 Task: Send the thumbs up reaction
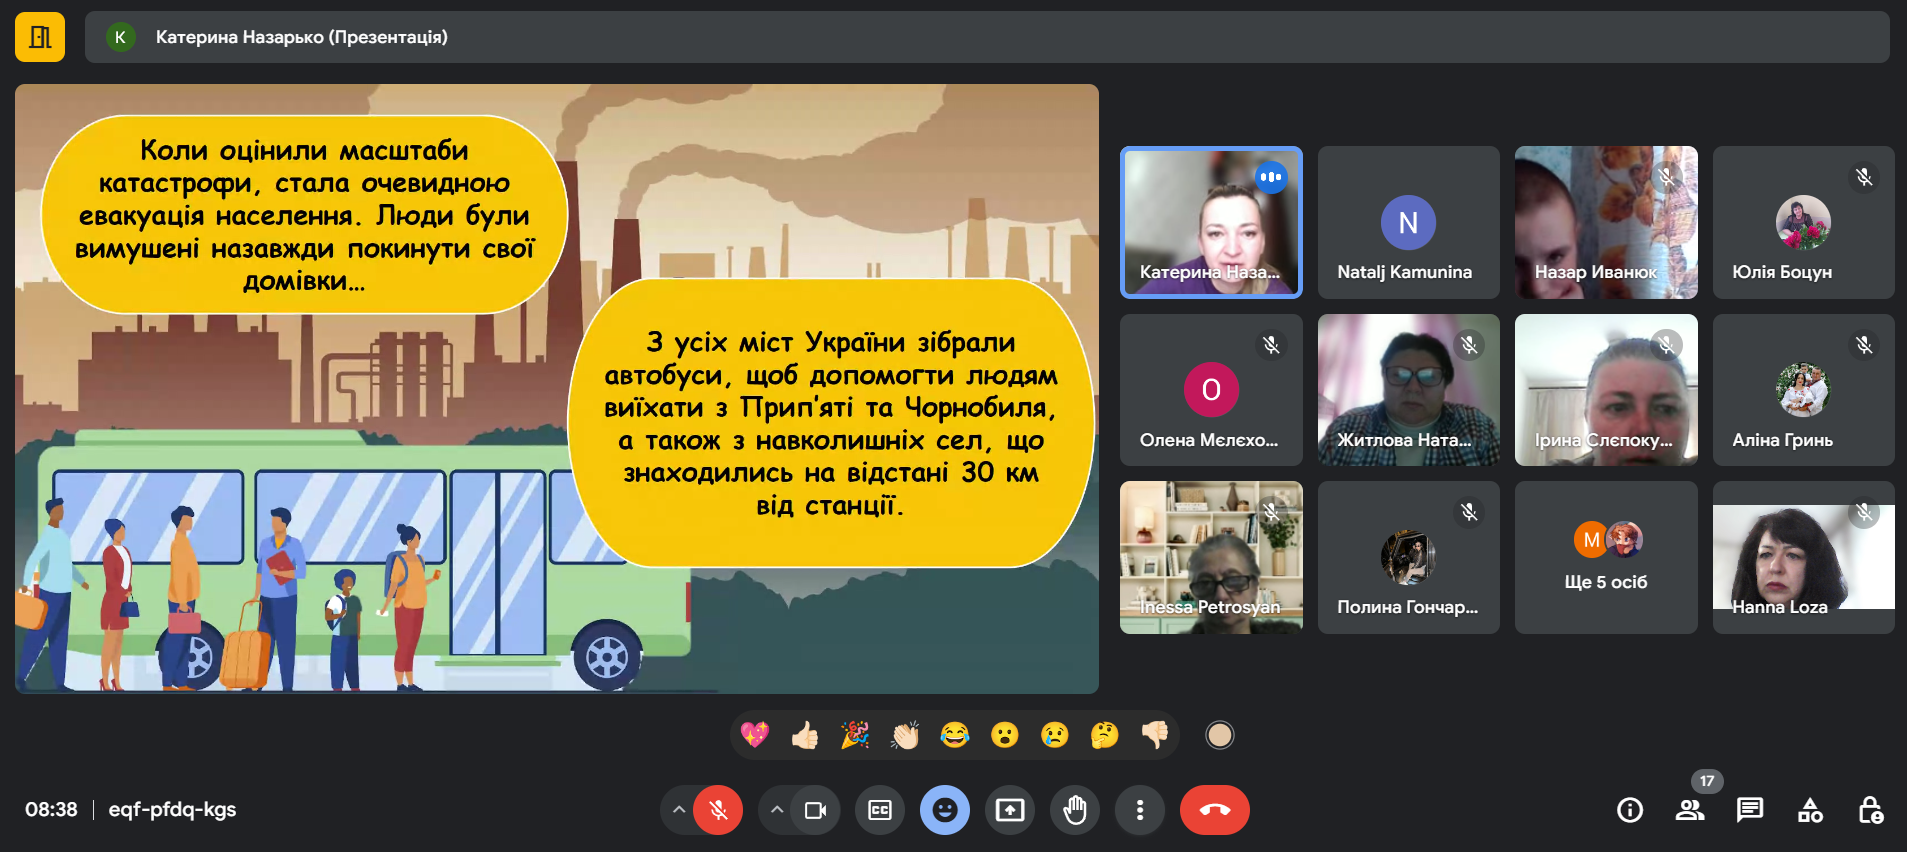click(805, 736)
